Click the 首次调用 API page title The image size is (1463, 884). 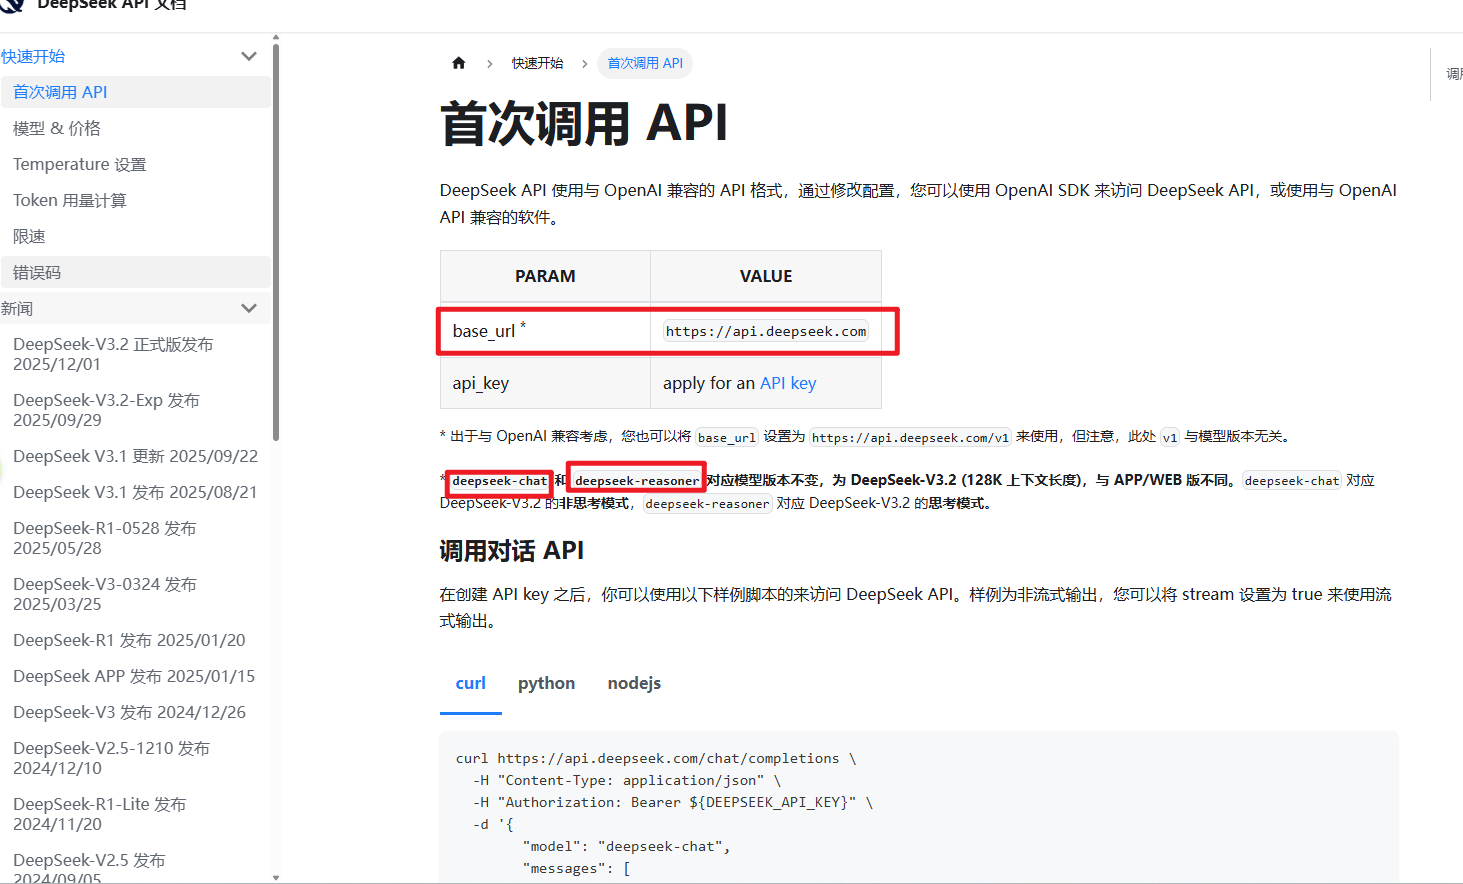point(584,124)
